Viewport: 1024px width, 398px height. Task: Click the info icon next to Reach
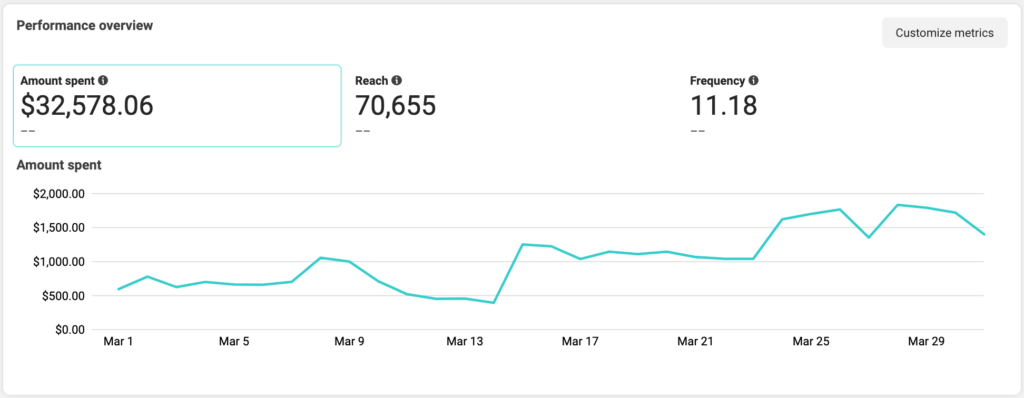click(x=396, y=81)
